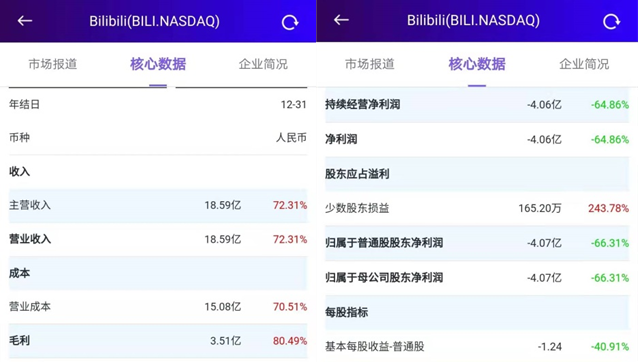Click the 人民币 currency value
This screenshot has width=639, height=362.
(291, 138)
